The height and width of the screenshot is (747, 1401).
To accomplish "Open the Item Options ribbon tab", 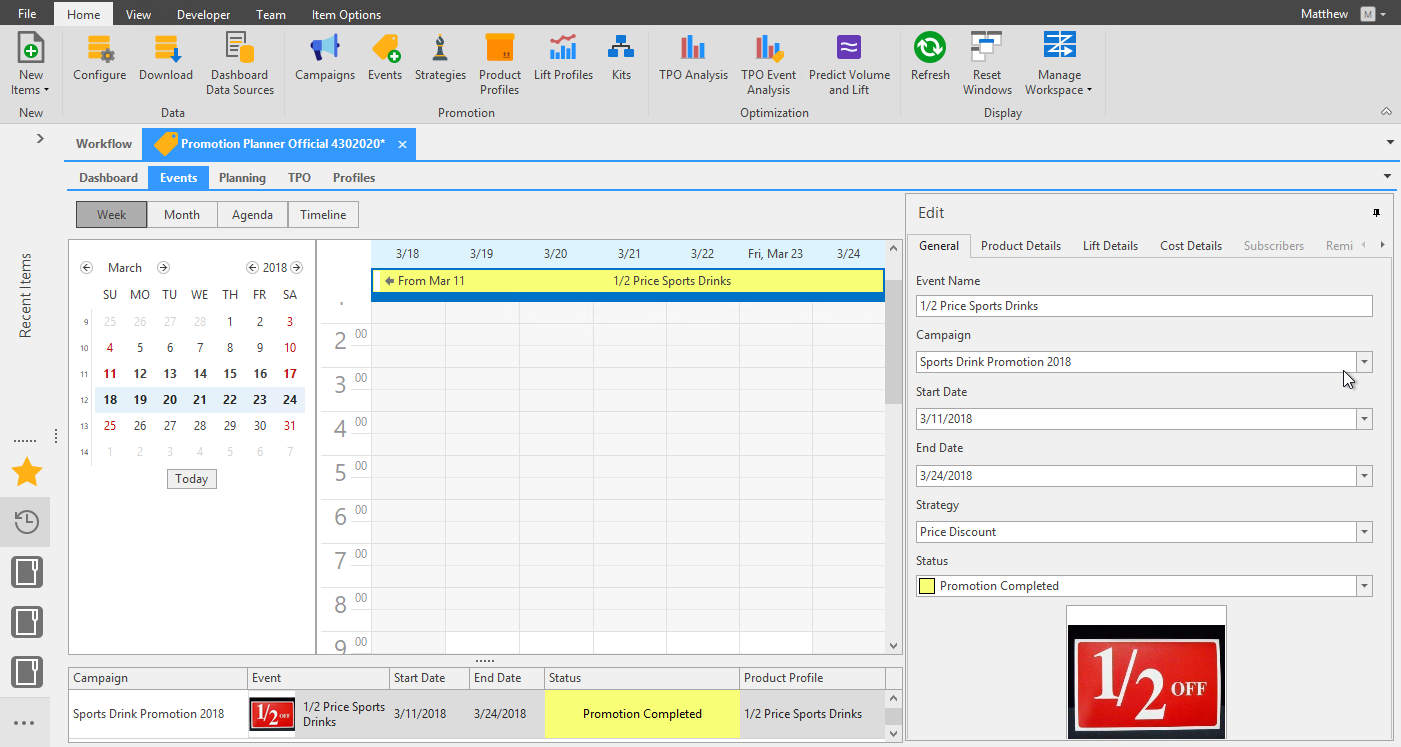I will click(346, 14).
